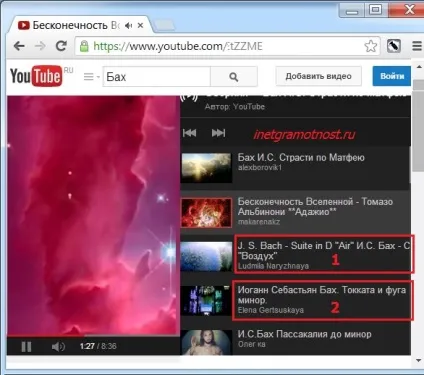This screenshot has height=375, width=424.
Task: Skip to previous playlist track
Action: pyautogui.click(x=190, y=133)
